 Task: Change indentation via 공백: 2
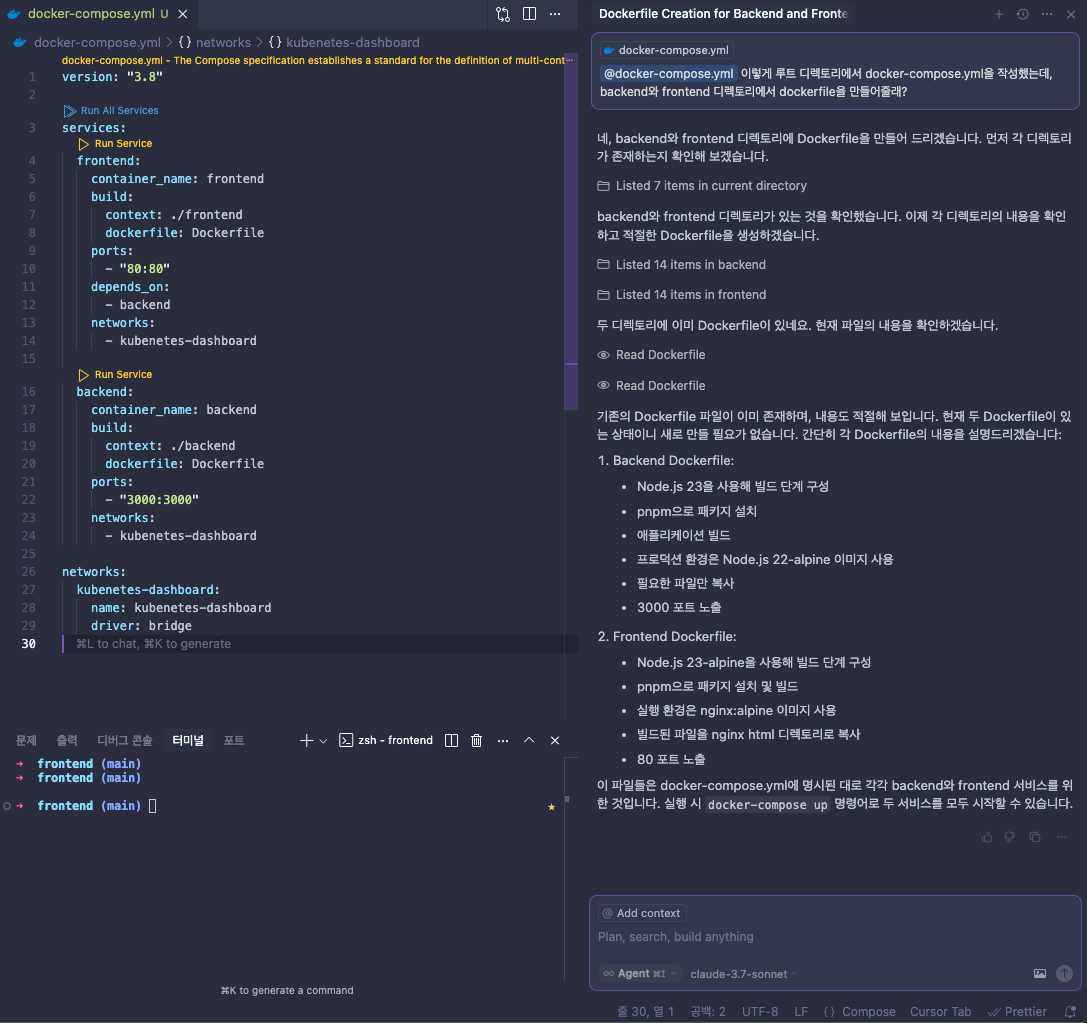coord(708,1012)
